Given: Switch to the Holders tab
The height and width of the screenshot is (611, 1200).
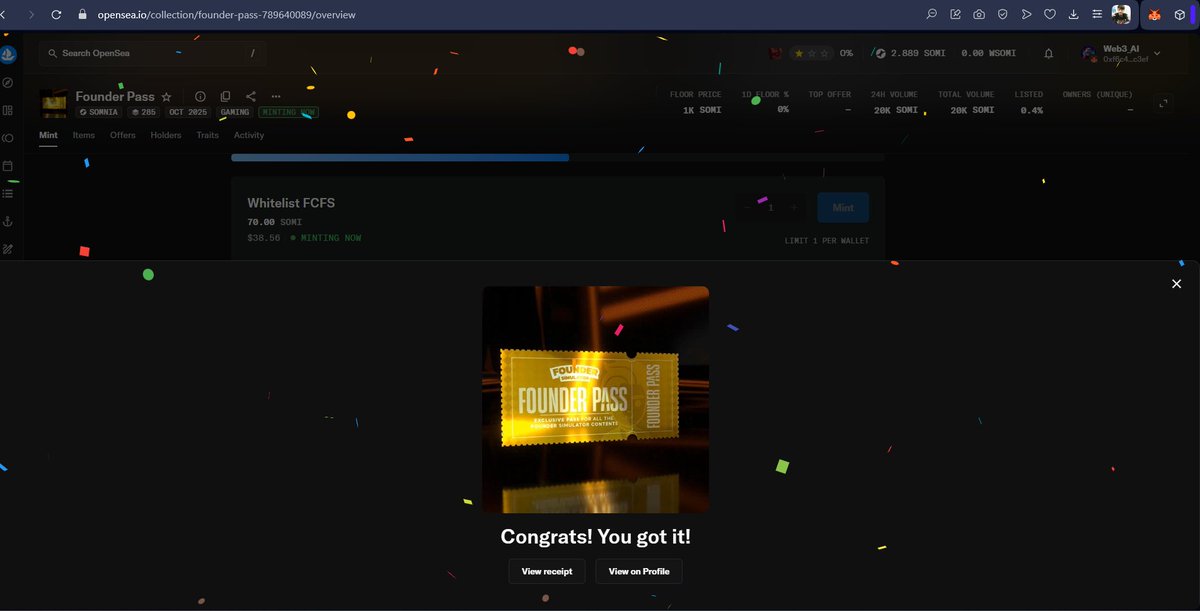Looking at the screenshot, I should [166, 135].
